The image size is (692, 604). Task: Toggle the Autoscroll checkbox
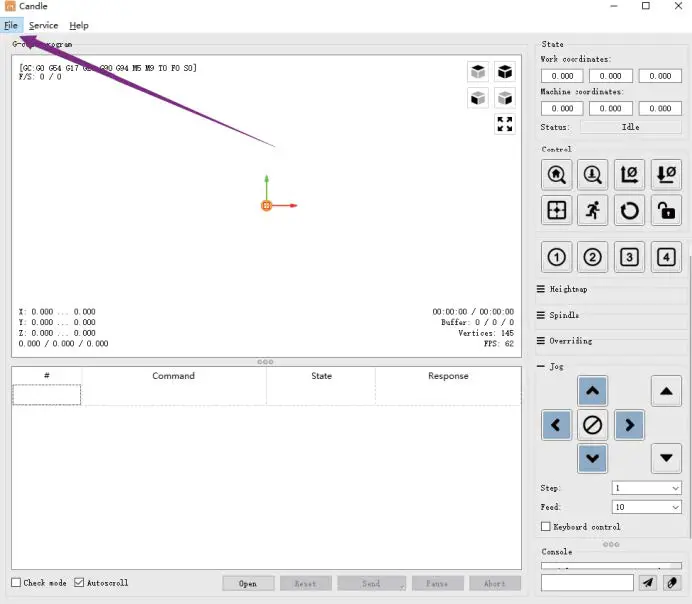click(x=79, y=583)
